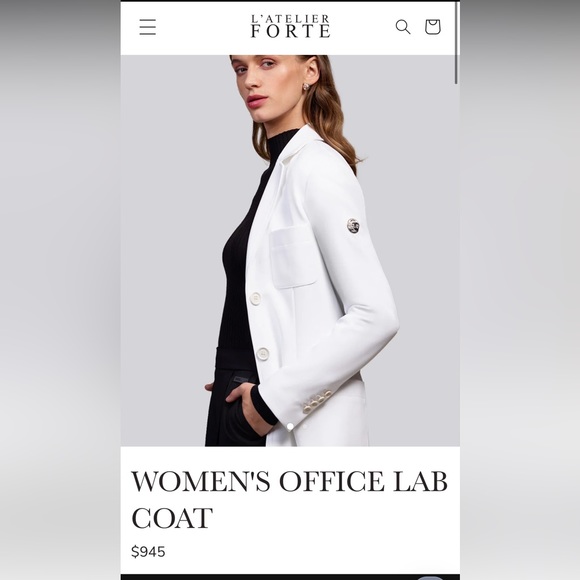580x580 pixels.
Task: Click the chest pocket of the coat
Action: [x=293, y=258]
